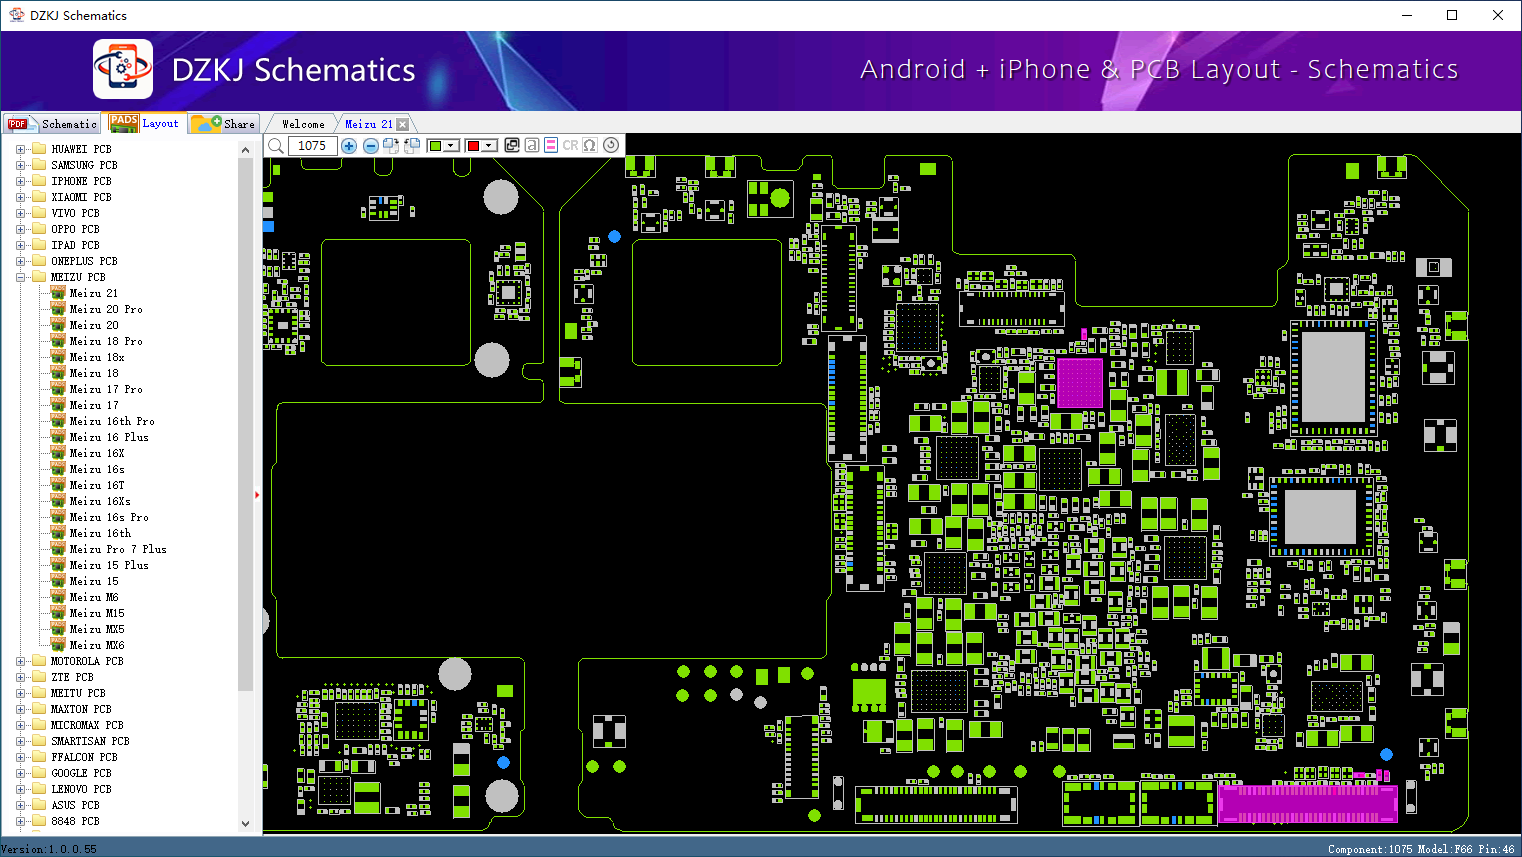The width and height of the screenshot is (1522, 857).
Task: Click the Version:1.0.0.55 status text
Action: (50, 849)
